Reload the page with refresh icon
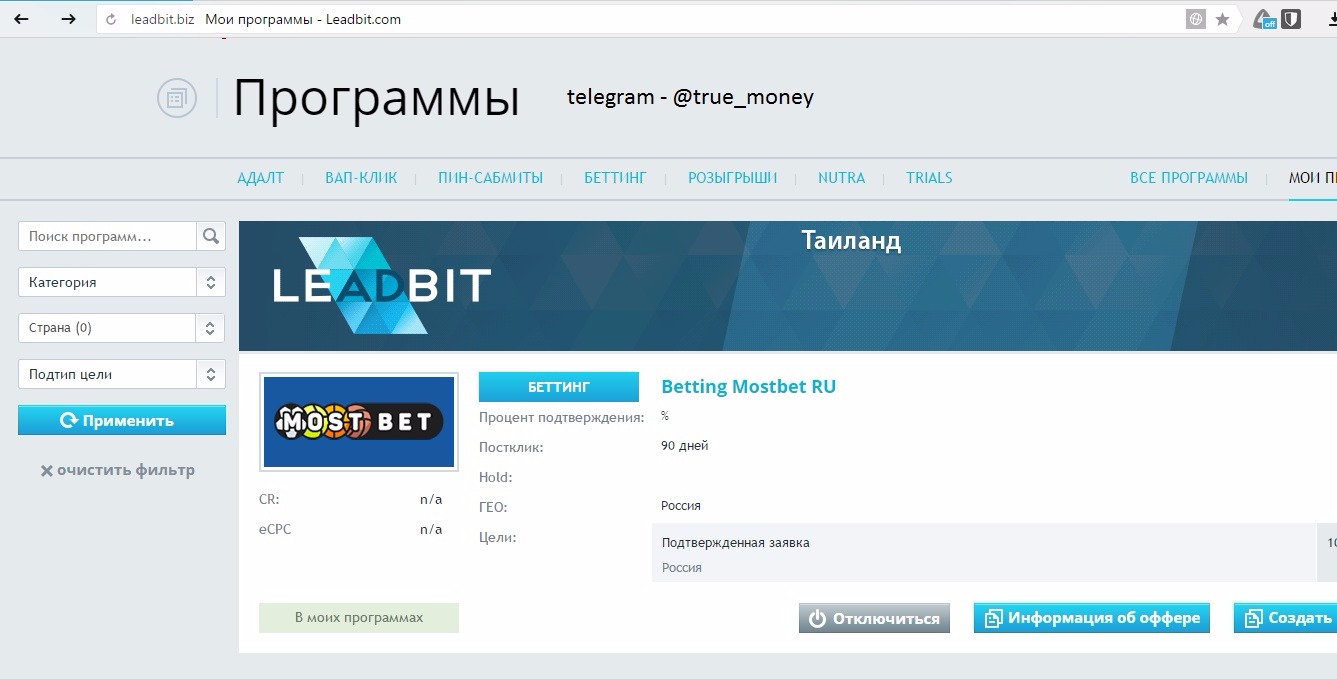Image resolution: width=1337 pixels, height=679 pixels. point(111,19)
